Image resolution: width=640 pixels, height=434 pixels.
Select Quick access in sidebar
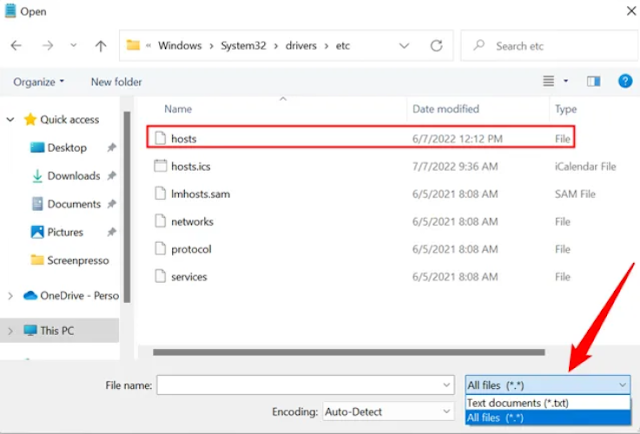point(69,120)
